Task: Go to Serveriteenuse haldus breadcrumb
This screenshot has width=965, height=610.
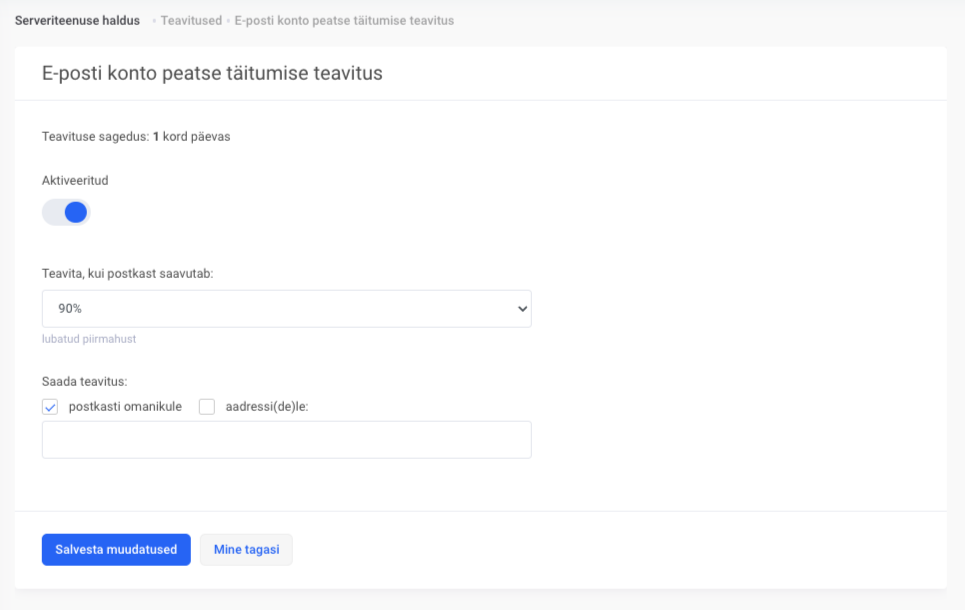Action: pyautogui.click(x=77, y=21)
